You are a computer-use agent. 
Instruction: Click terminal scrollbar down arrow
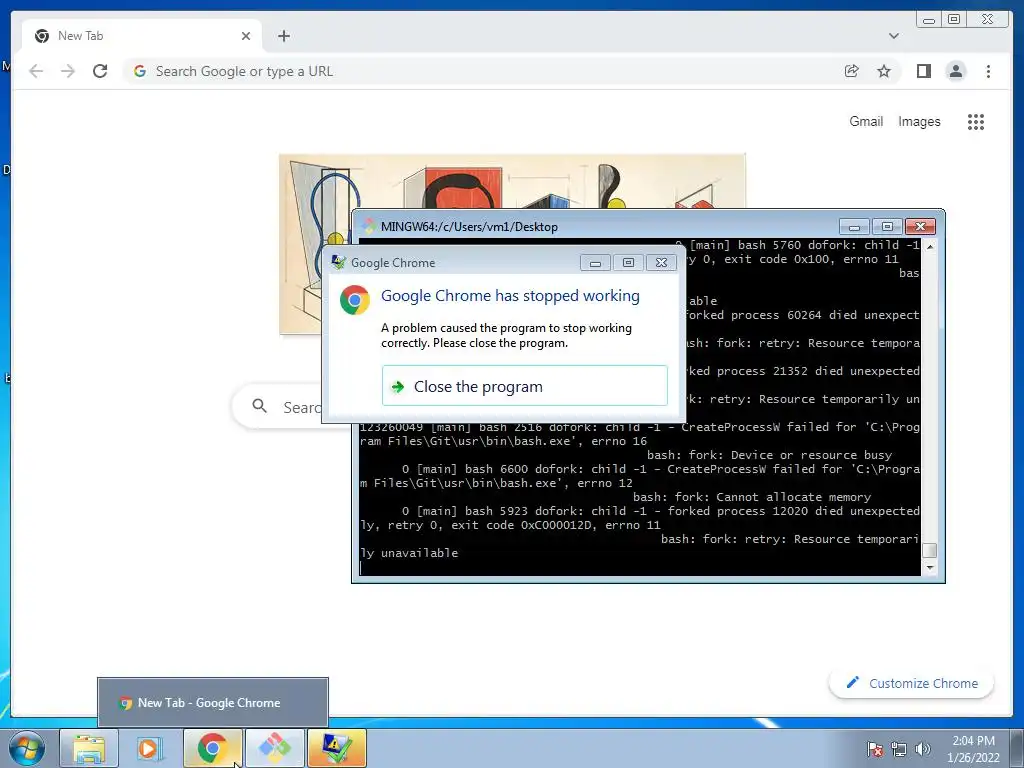(930, 568)
